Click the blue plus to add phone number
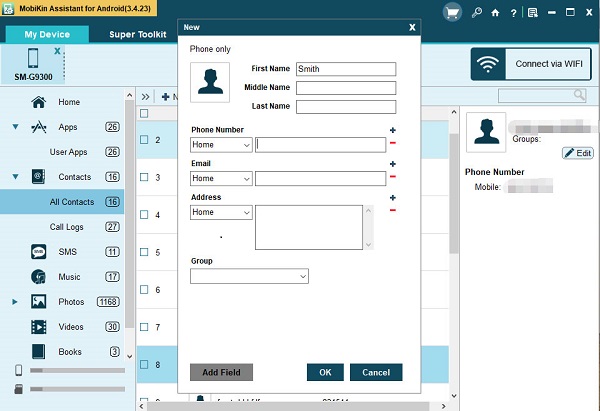Screen dimensions: 600x411 coord(392,131)
